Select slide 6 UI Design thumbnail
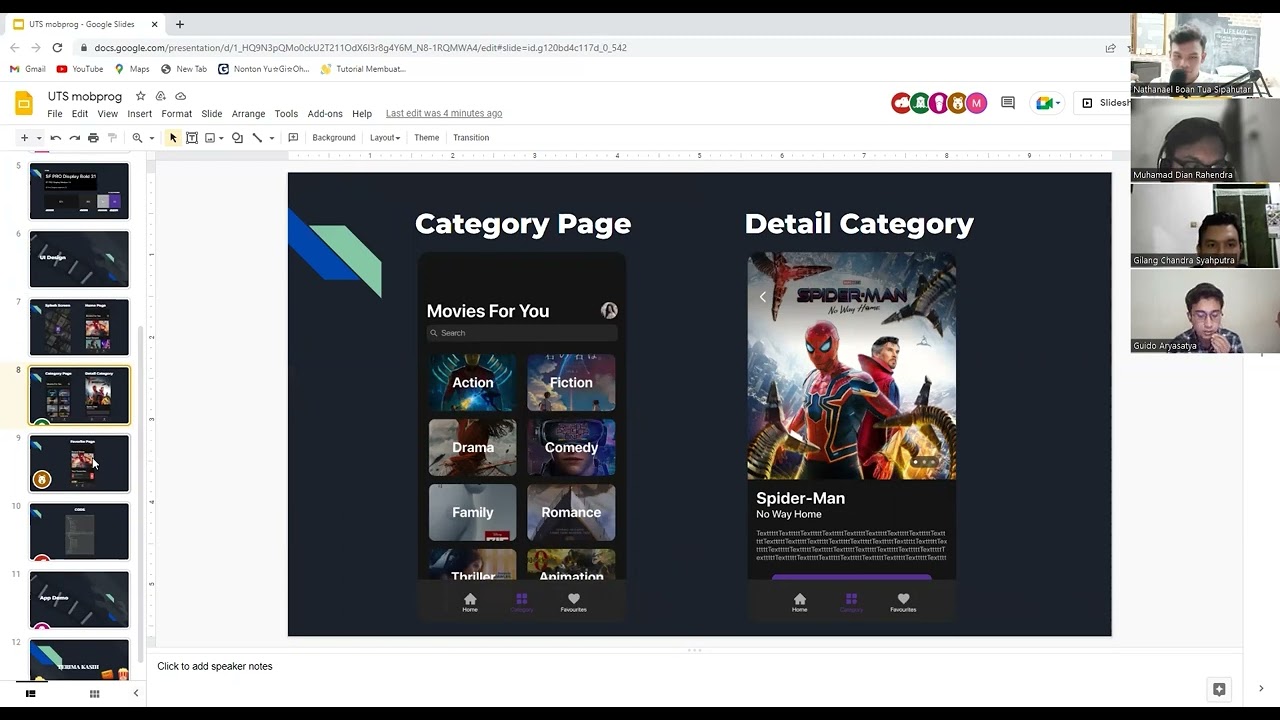Image resolution: width=1280 pixels, height=720 pixels. coord(79,259)
